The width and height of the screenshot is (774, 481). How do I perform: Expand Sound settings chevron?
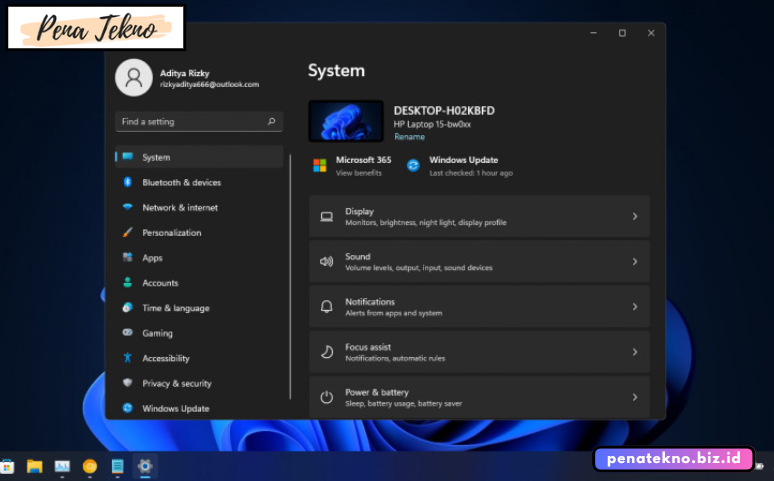click(635, 262)
